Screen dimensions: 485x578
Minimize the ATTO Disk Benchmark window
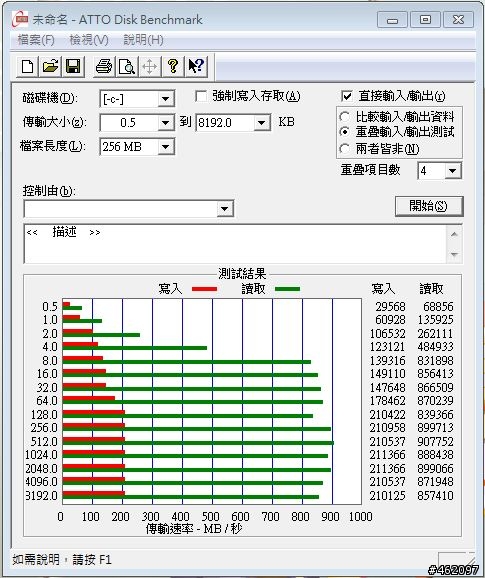[x=392, y=20]
